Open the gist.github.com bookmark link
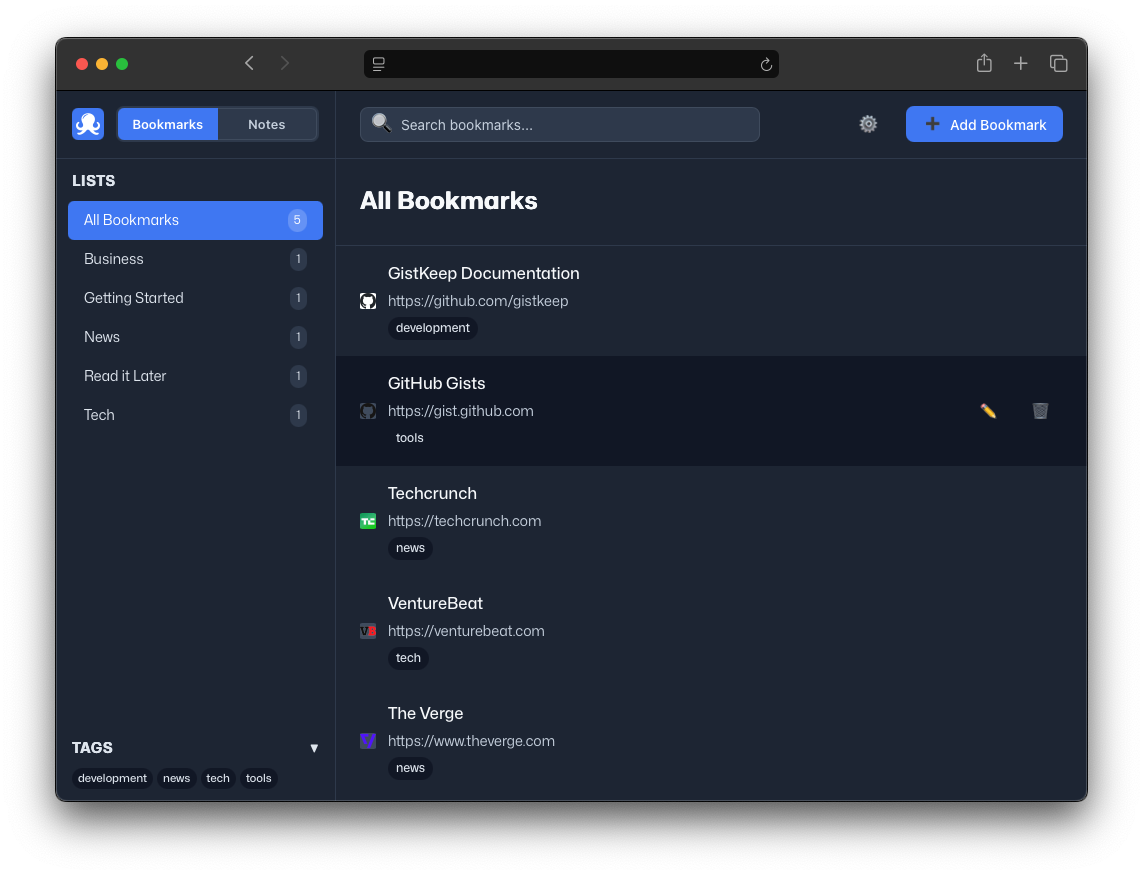This screenshot has width=1143, height=875. (x=461, y=411)
